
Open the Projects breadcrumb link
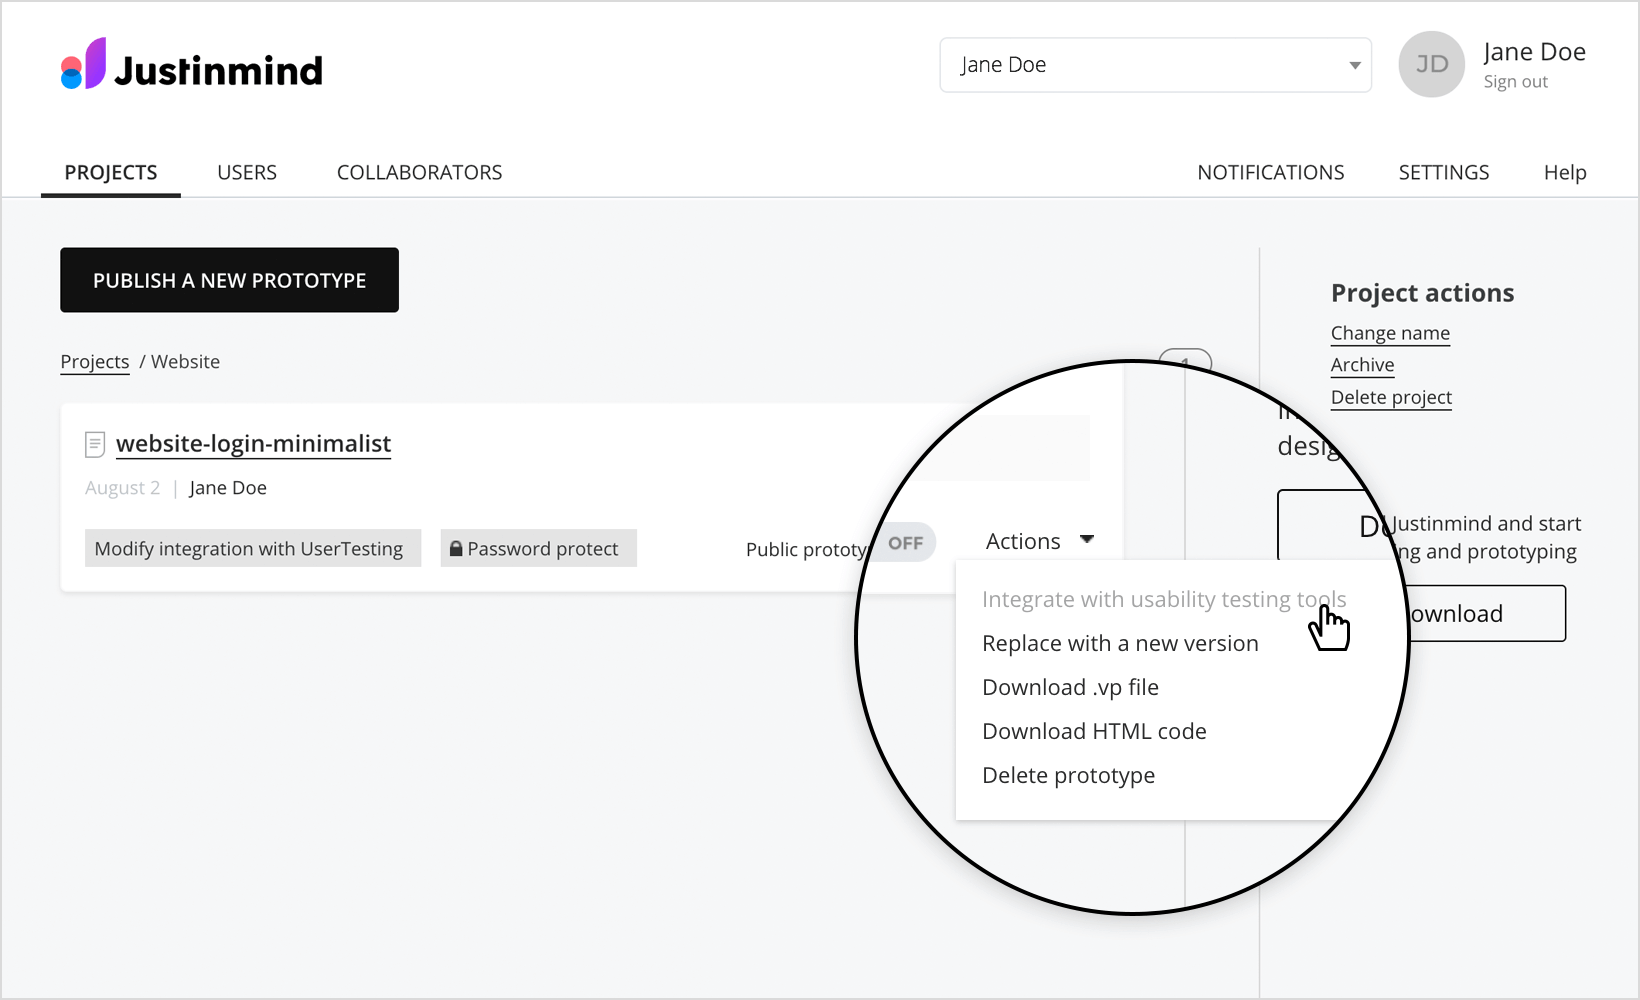(x=95, y=362)
